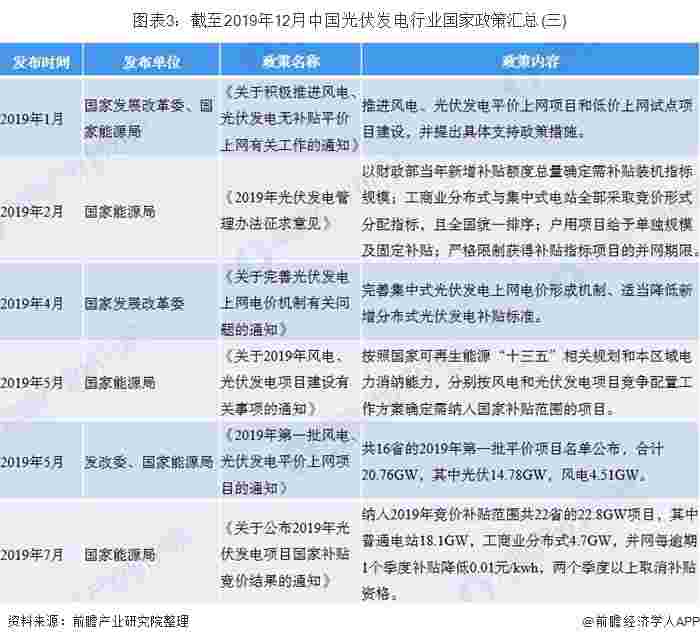This screenshot has width=700, height=642.
Task: Click the @前瞻经济学人APP credit text
Action: [x=640, y=621]
